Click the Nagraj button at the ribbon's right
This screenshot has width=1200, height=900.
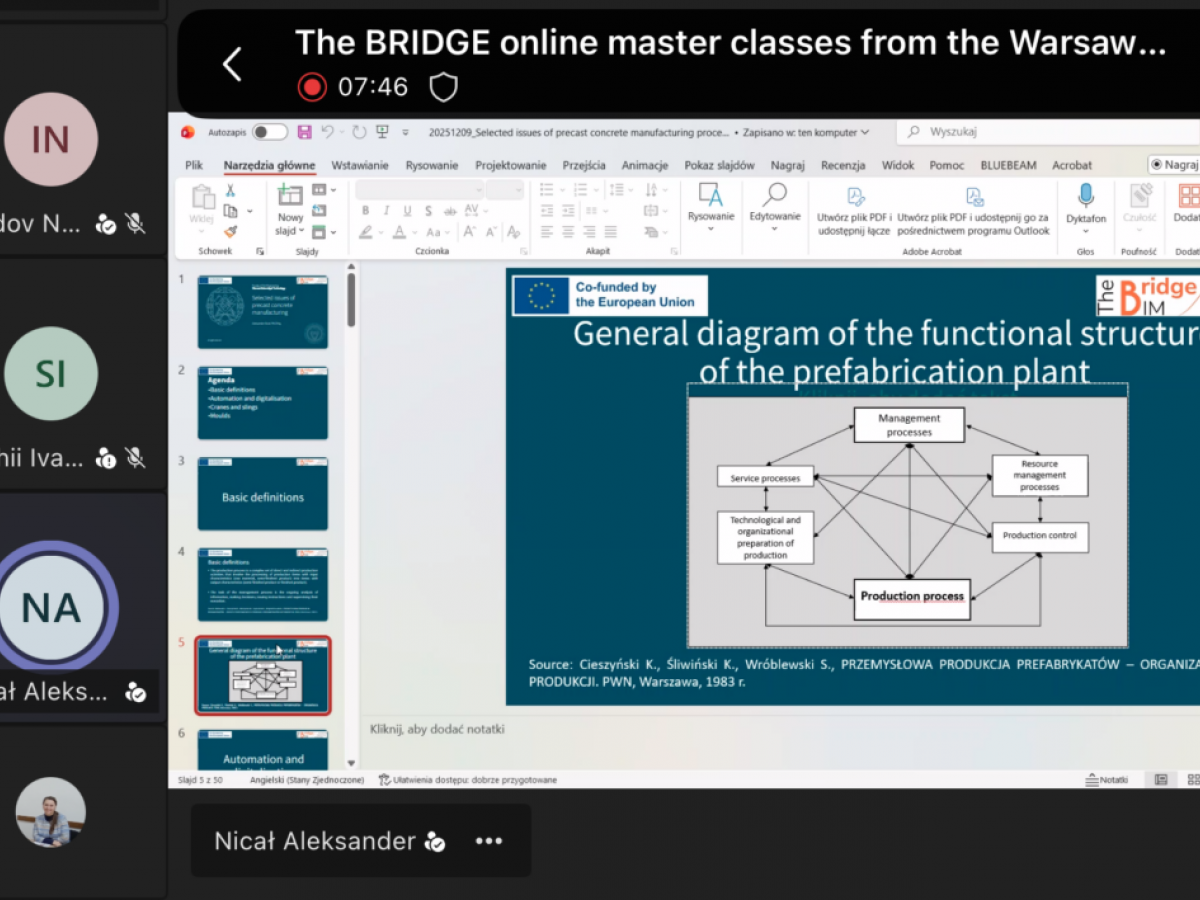point(1174,165)
